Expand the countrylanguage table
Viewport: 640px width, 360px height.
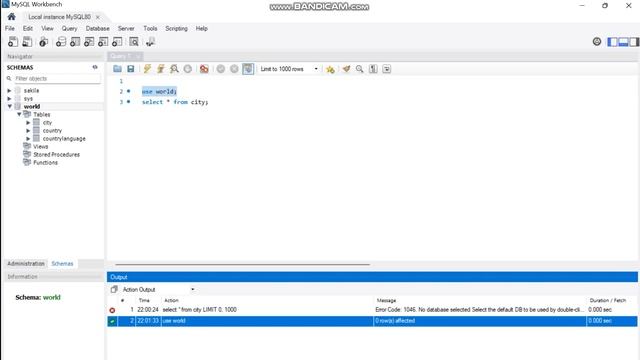[29, 139]
